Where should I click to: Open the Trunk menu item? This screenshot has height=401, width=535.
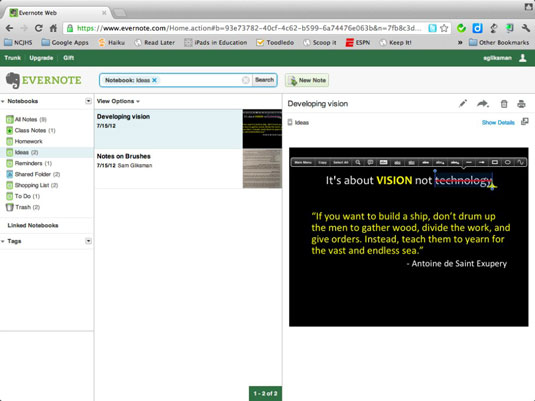click(x=13, y=58)
